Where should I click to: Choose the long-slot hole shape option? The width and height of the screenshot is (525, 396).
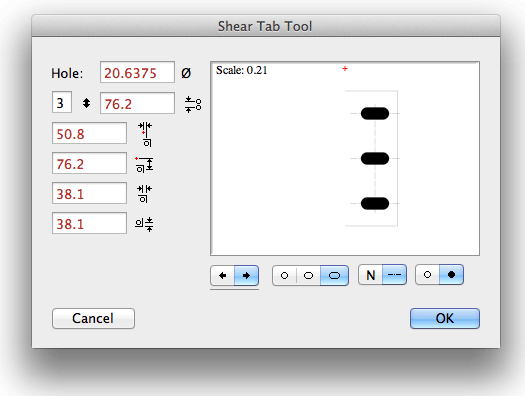tap(334, 275)
